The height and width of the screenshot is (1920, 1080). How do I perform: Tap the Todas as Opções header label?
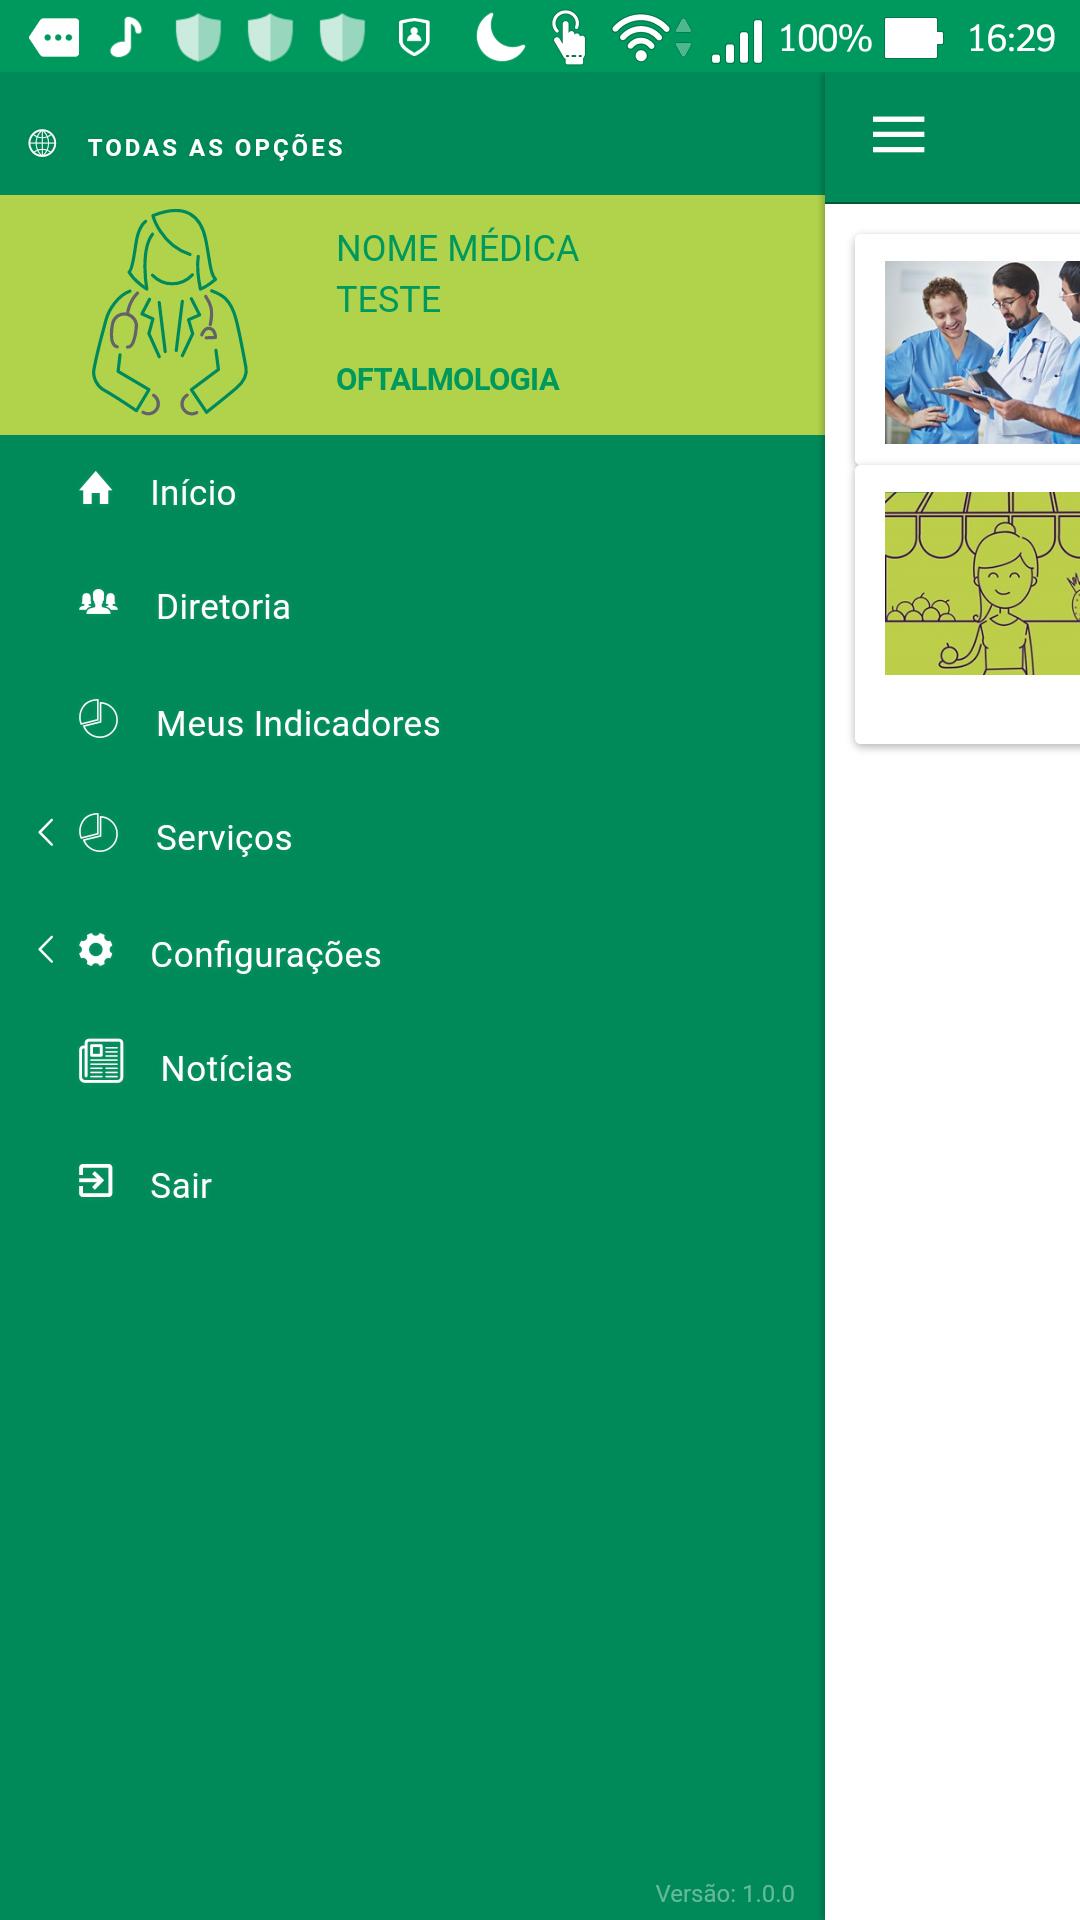click(x=216, y=148)
